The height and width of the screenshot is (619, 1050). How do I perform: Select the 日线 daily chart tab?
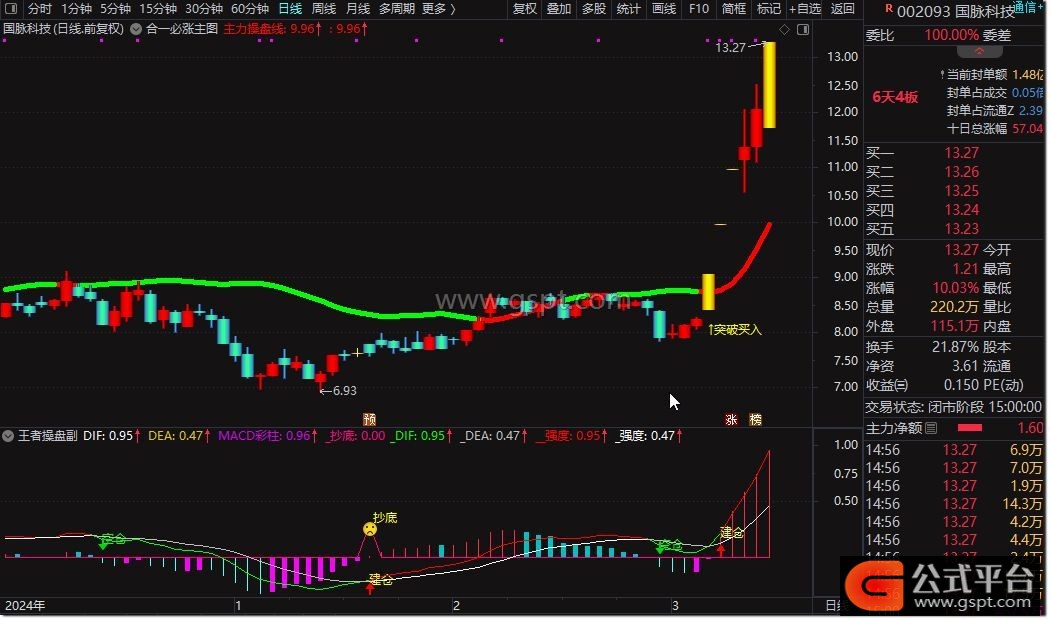[x=290, y=9]
